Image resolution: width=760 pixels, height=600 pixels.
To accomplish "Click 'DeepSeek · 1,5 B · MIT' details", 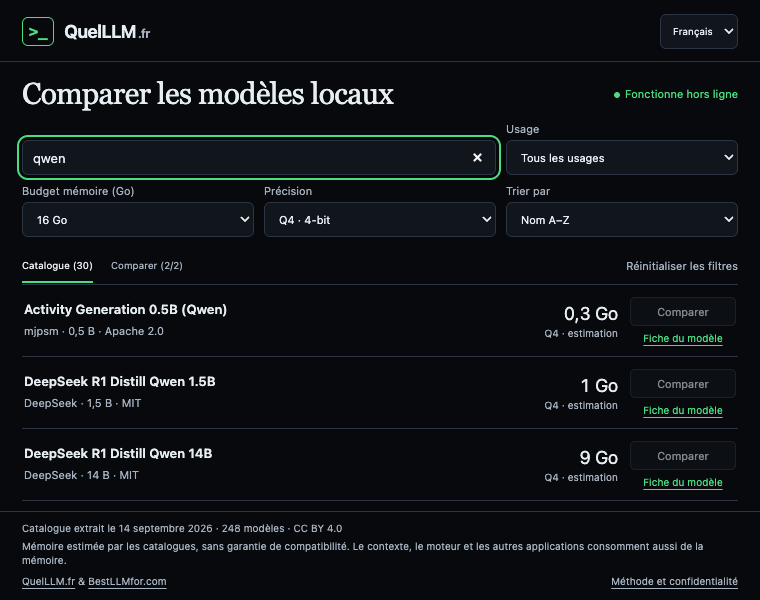I will (x=82, y=403).
